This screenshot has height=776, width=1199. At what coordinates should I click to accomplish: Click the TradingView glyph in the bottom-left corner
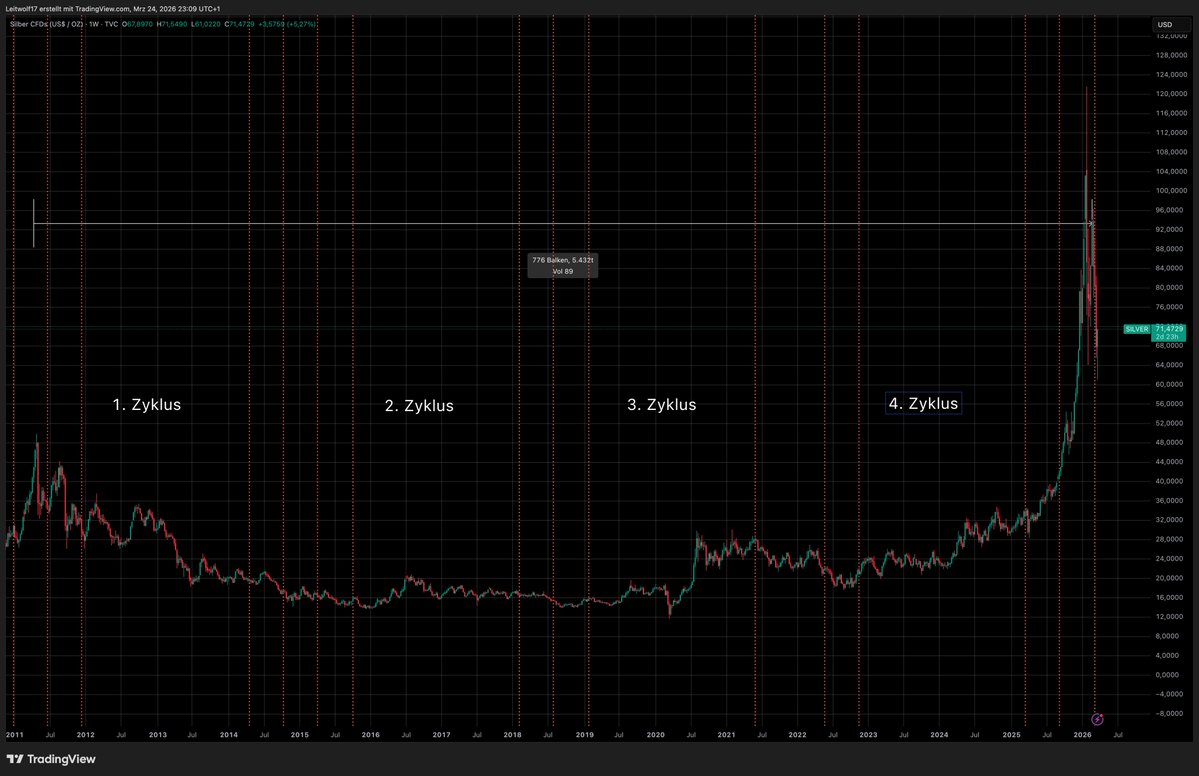click(15, 760)
